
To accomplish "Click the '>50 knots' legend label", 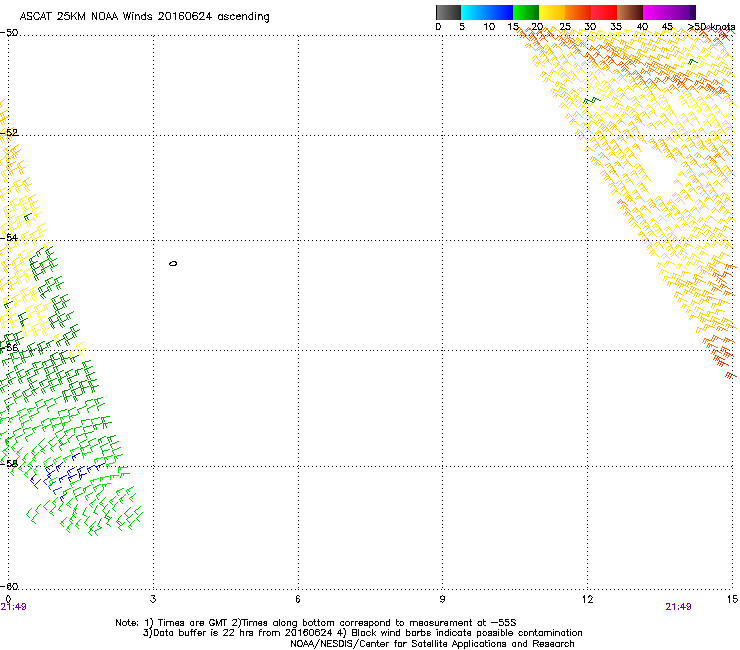I will (711, 27).
